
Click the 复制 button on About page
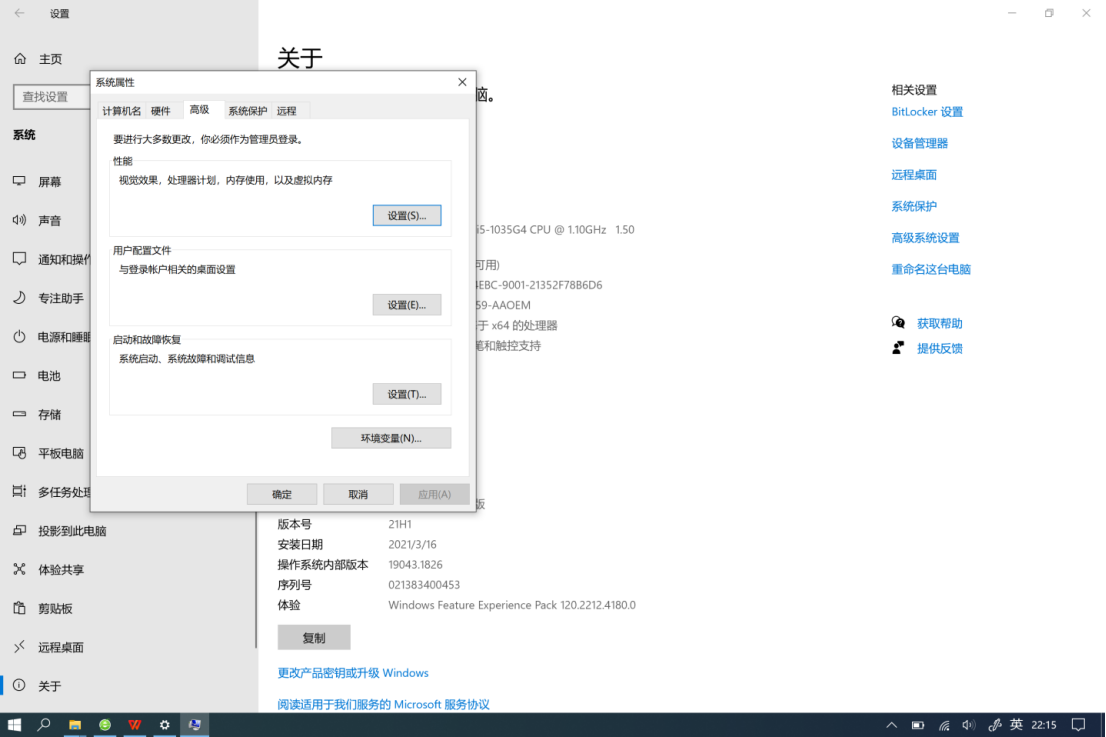click(x=314, y=638)
